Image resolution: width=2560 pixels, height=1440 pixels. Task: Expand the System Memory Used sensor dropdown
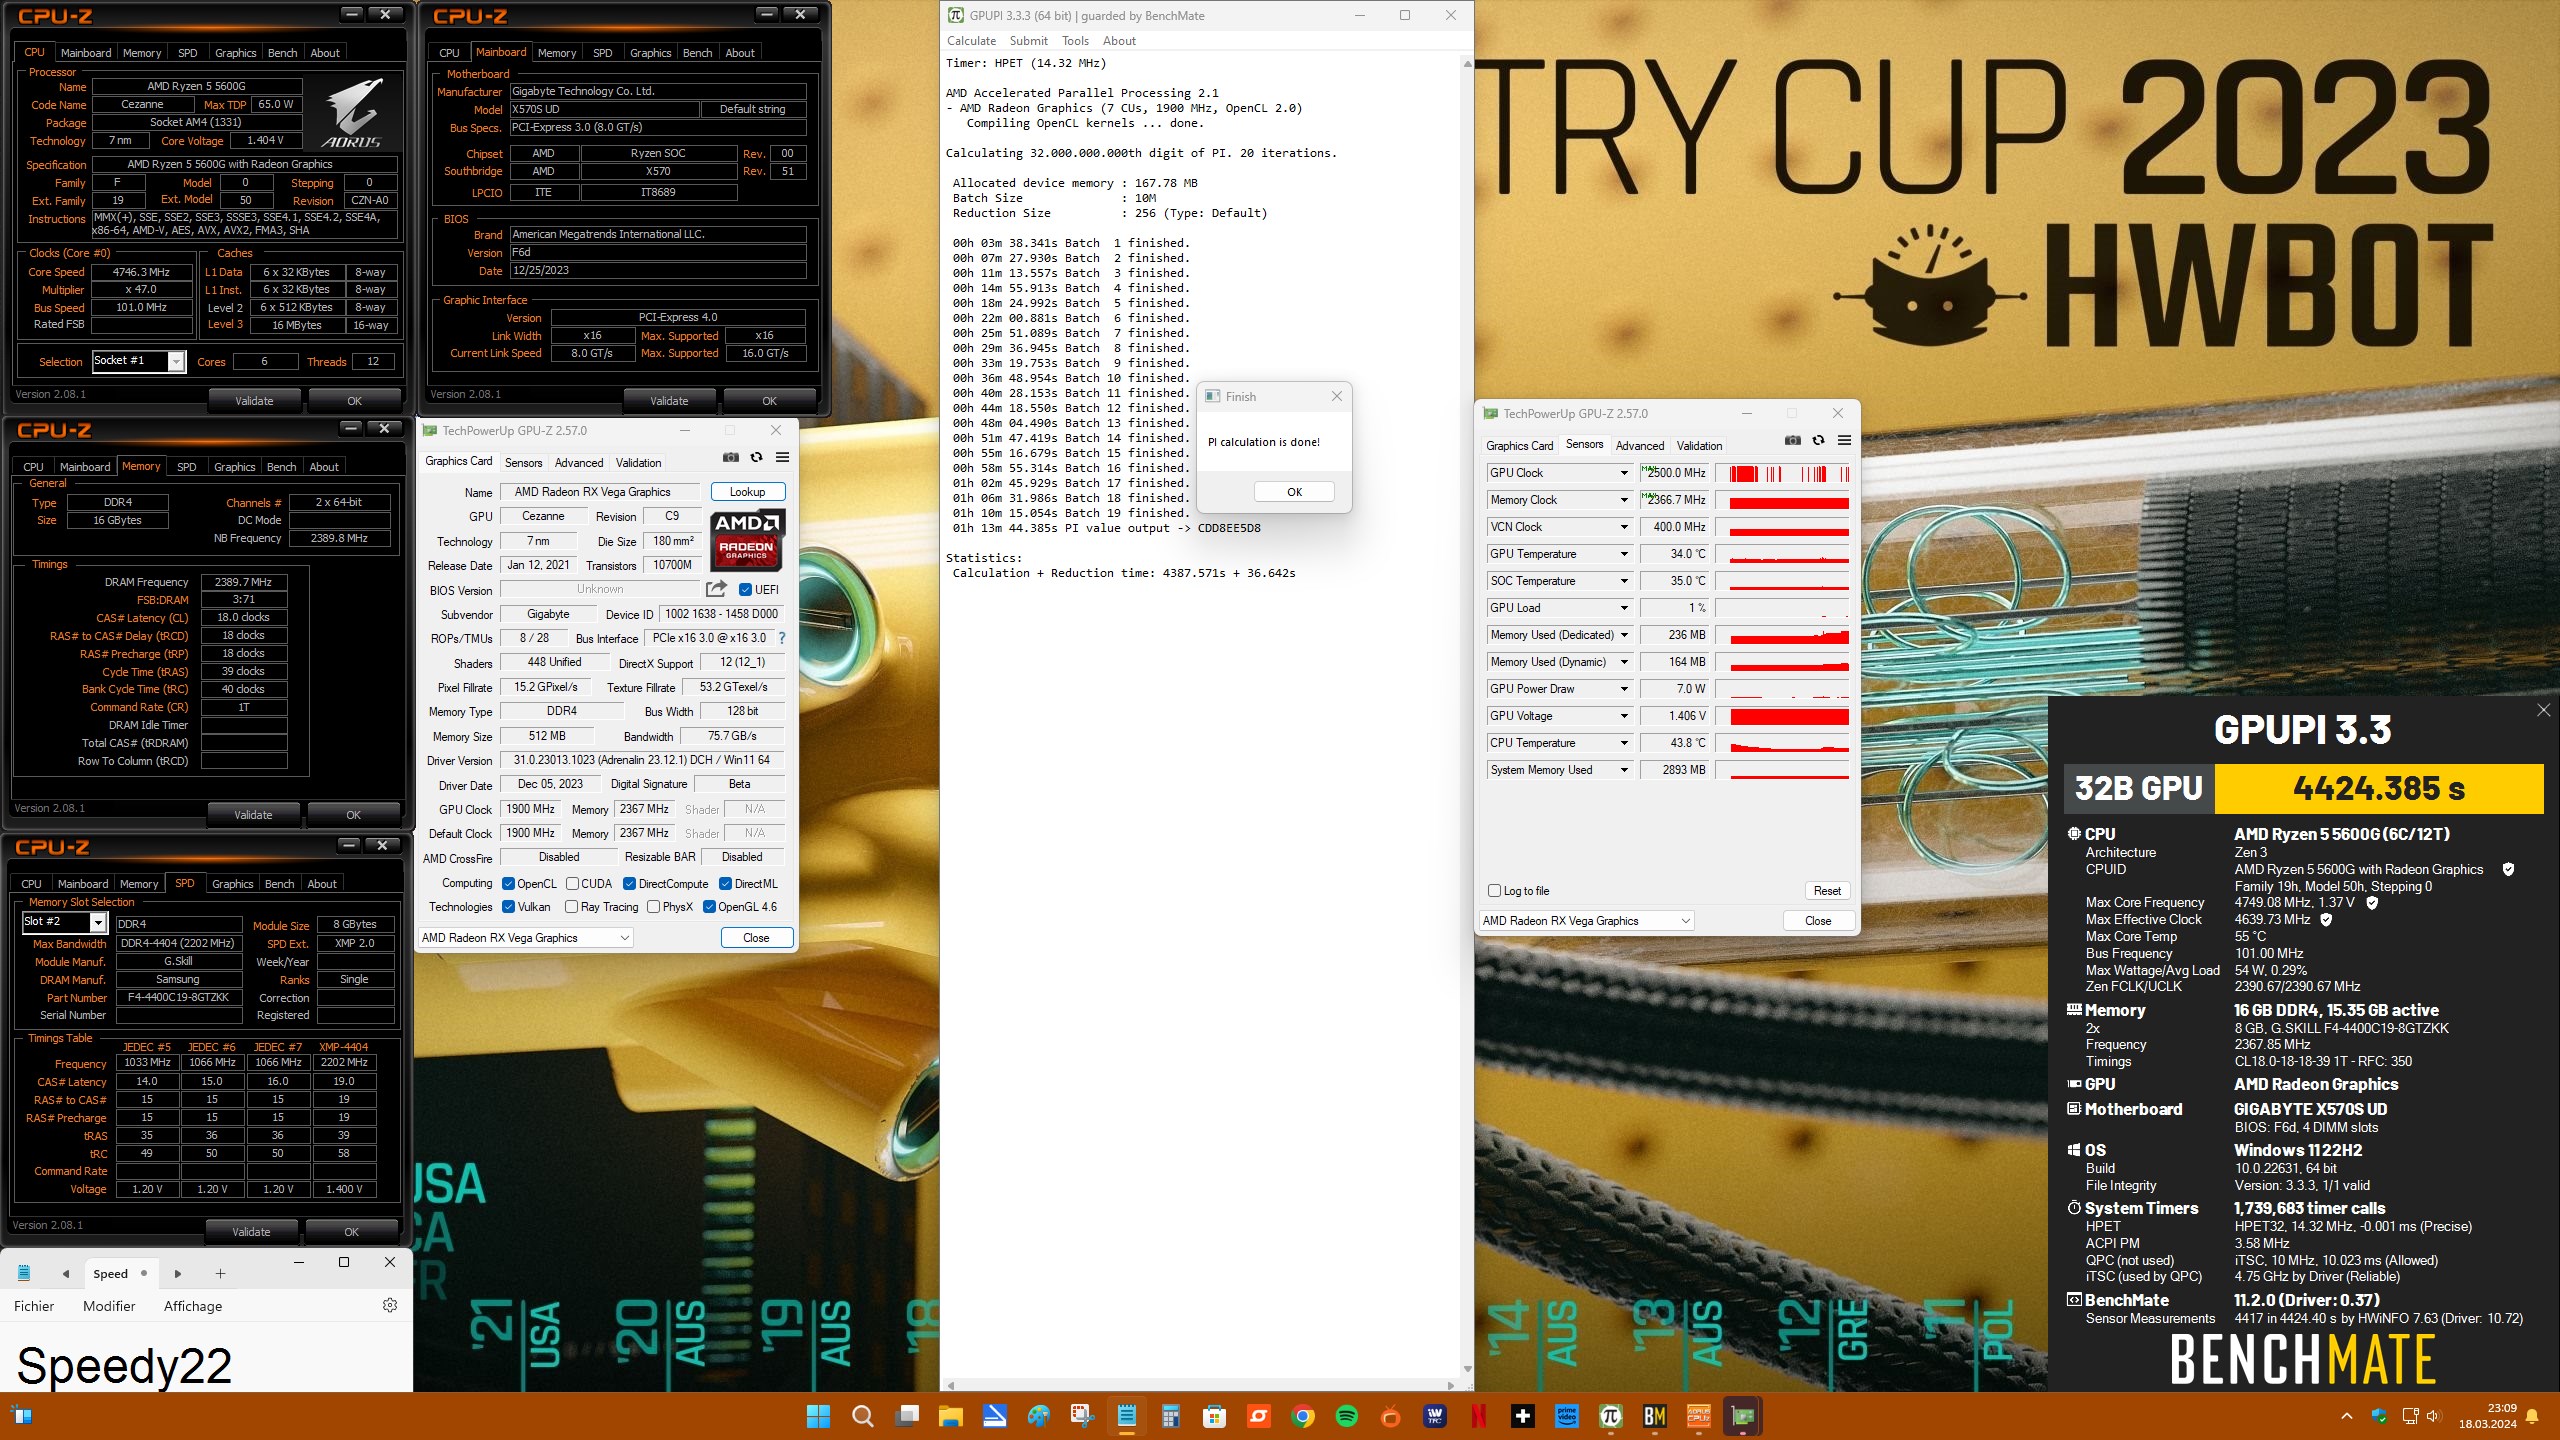1624,770
